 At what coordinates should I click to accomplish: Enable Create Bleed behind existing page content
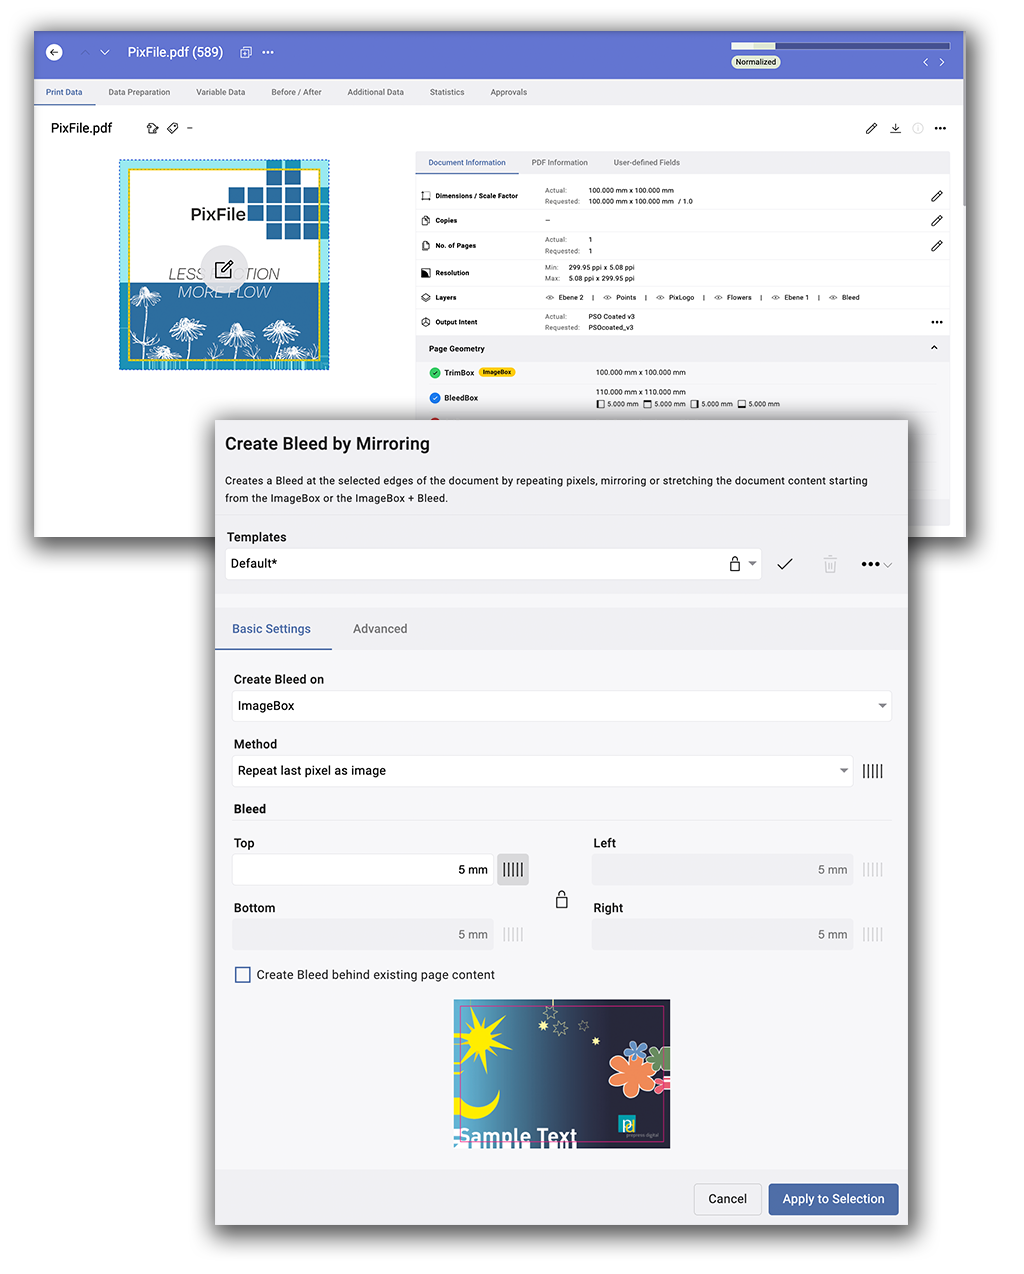tap(243, 975)
